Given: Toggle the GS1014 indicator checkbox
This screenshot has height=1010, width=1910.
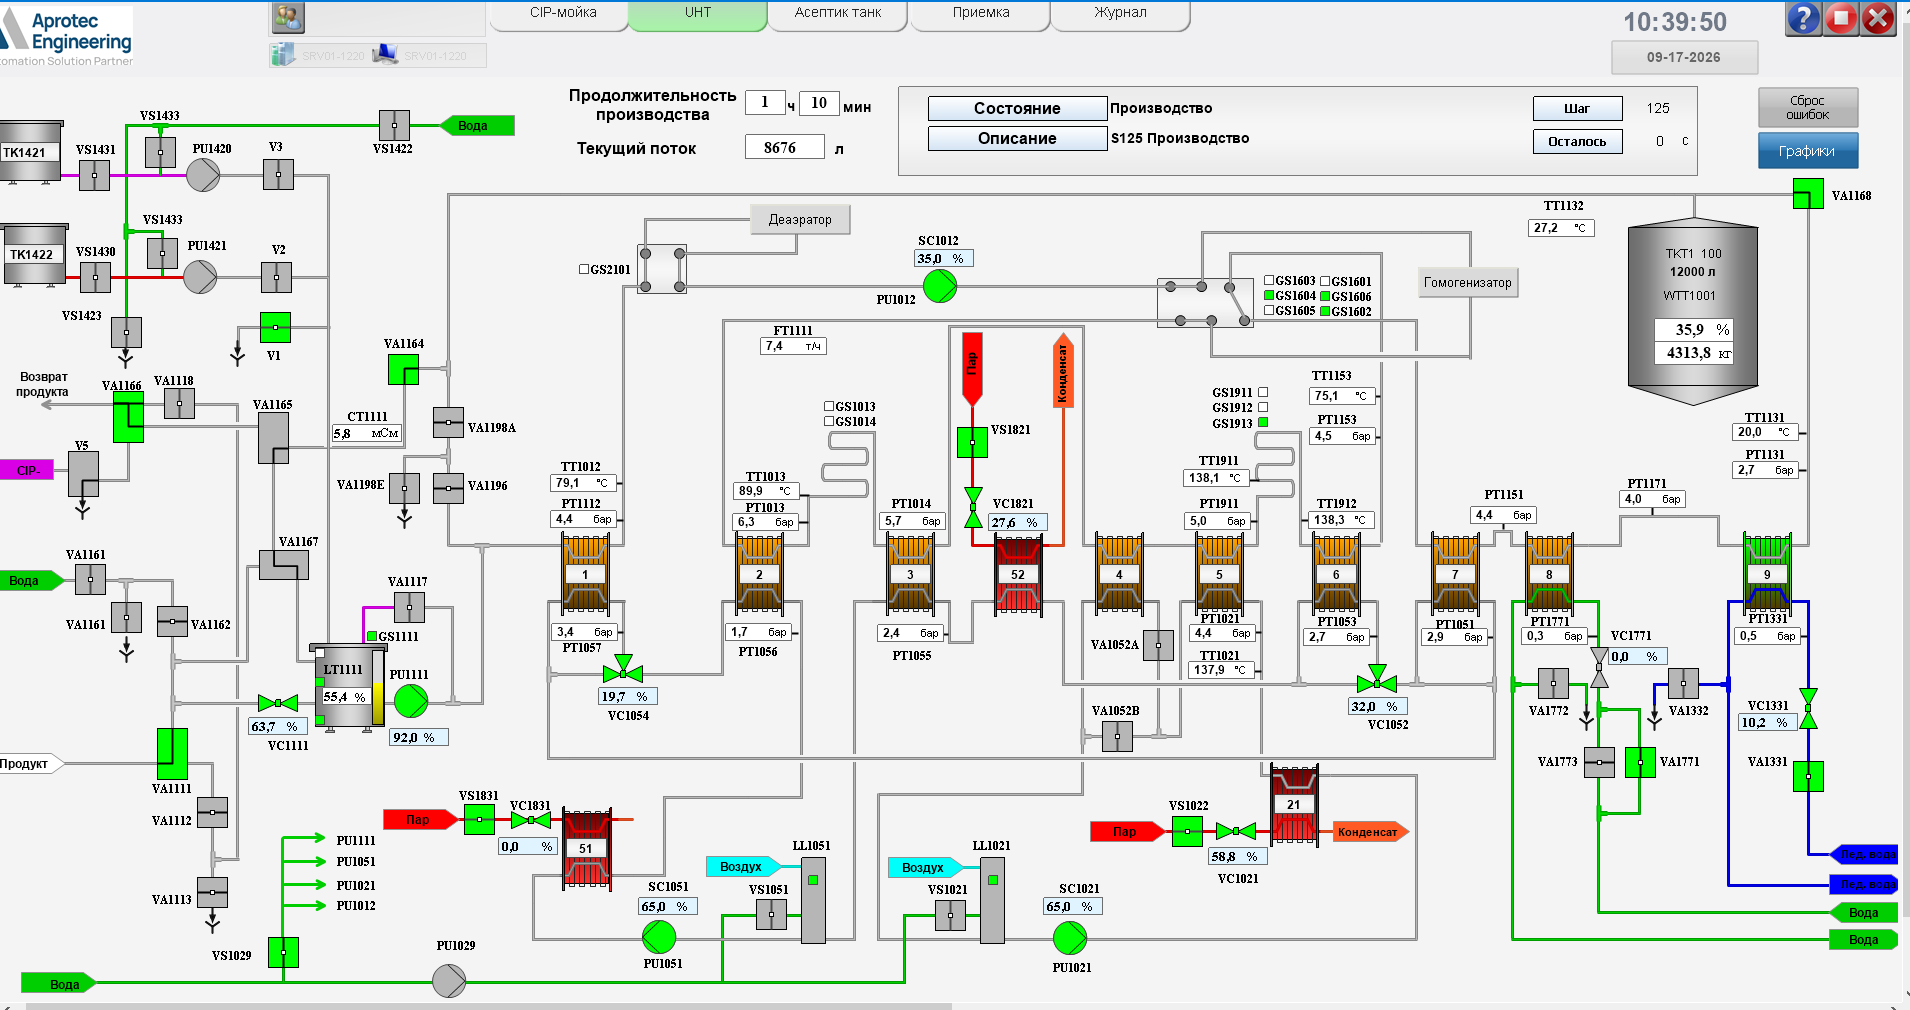Looking at the screenshot, I should pyautogui.click(x=829, y=421).
